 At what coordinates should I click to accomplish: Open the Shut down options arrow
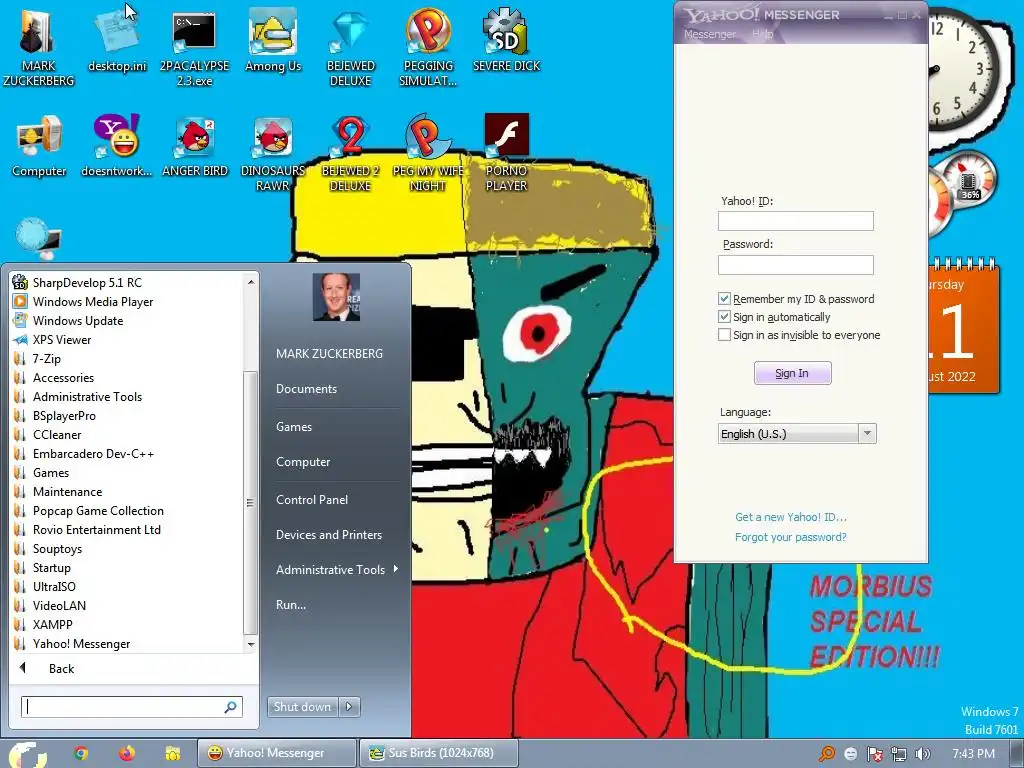(x=349, y=707)
